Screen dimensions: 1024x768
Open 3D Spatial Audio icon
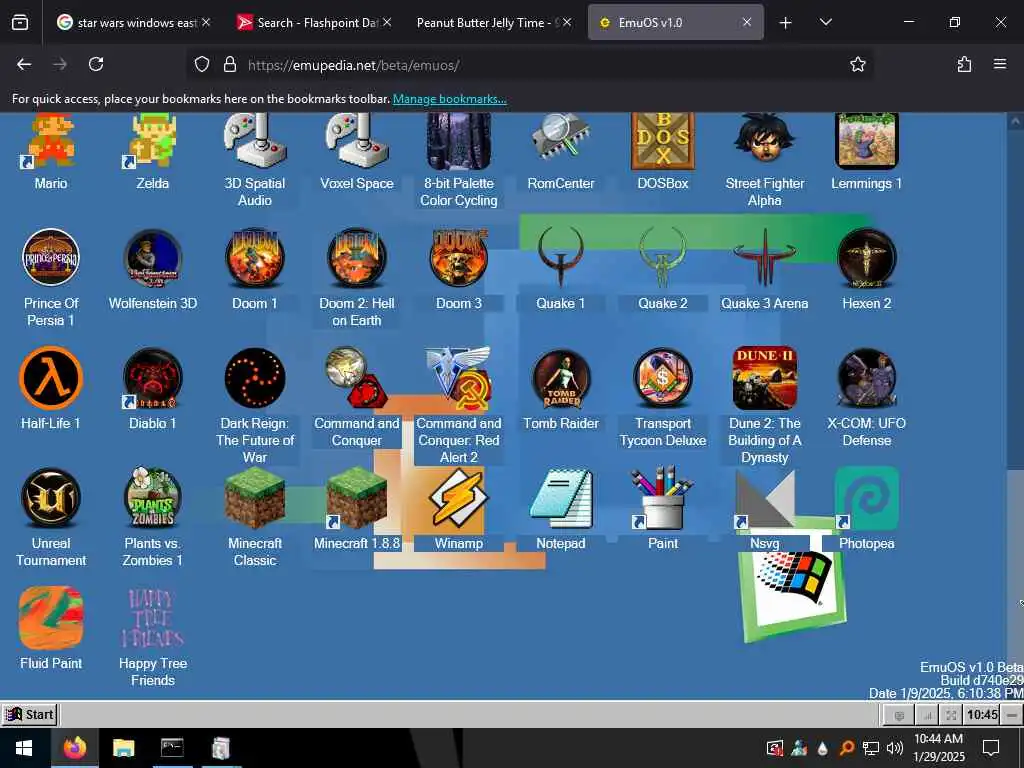[255, 140]
